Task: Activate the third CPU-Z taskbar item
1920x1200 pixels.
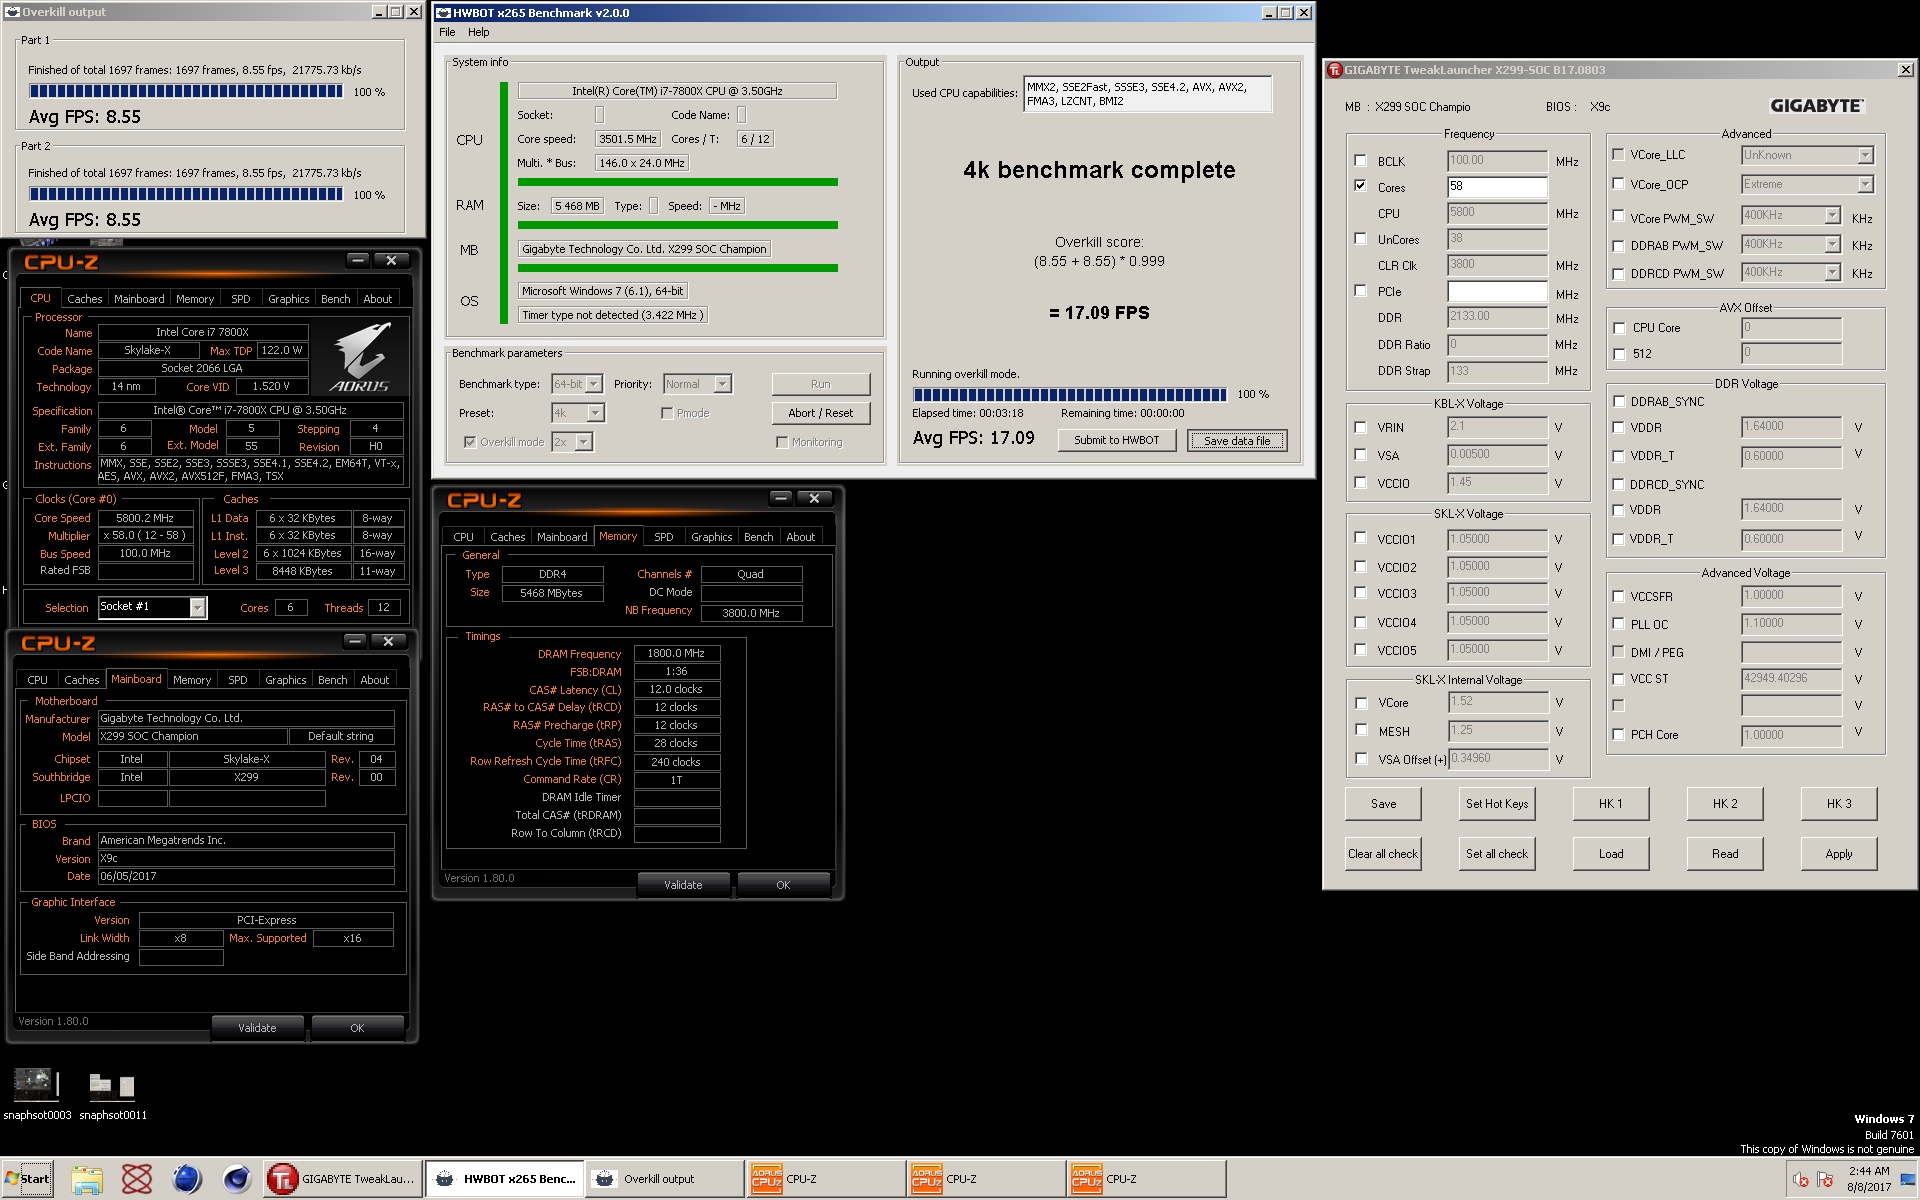Action: click(x=1147, y=1179)
